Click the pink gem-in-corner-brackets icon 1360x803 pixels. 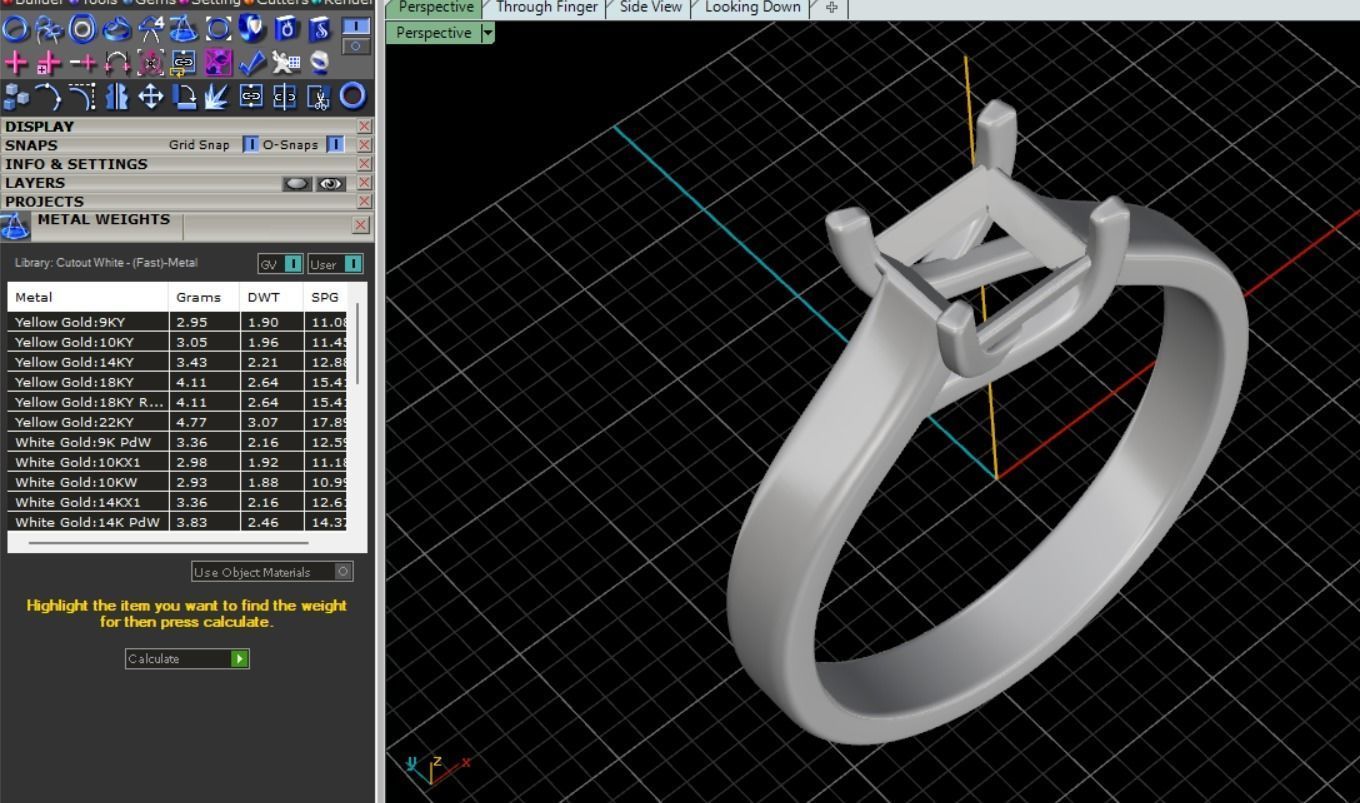(150, 63)
